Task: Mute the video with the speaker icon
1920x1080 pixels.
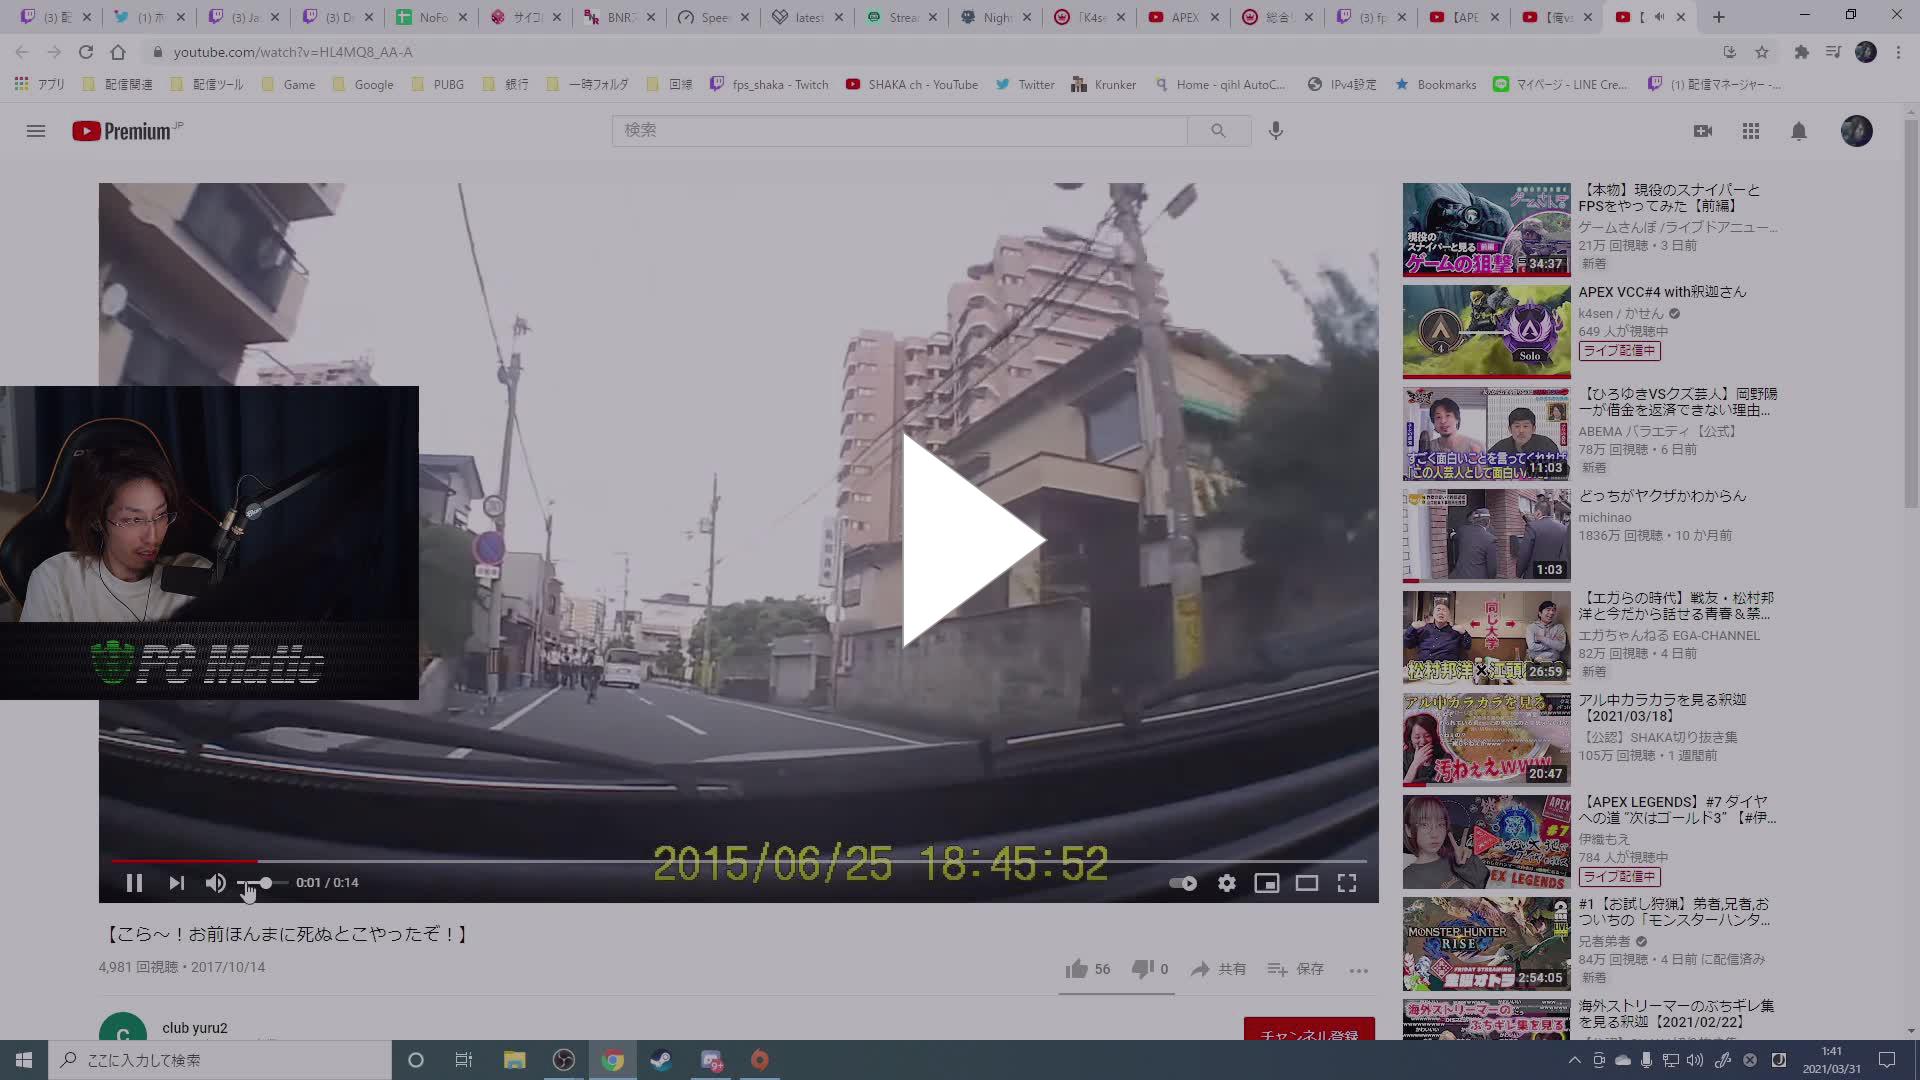Action: [215, 883]
